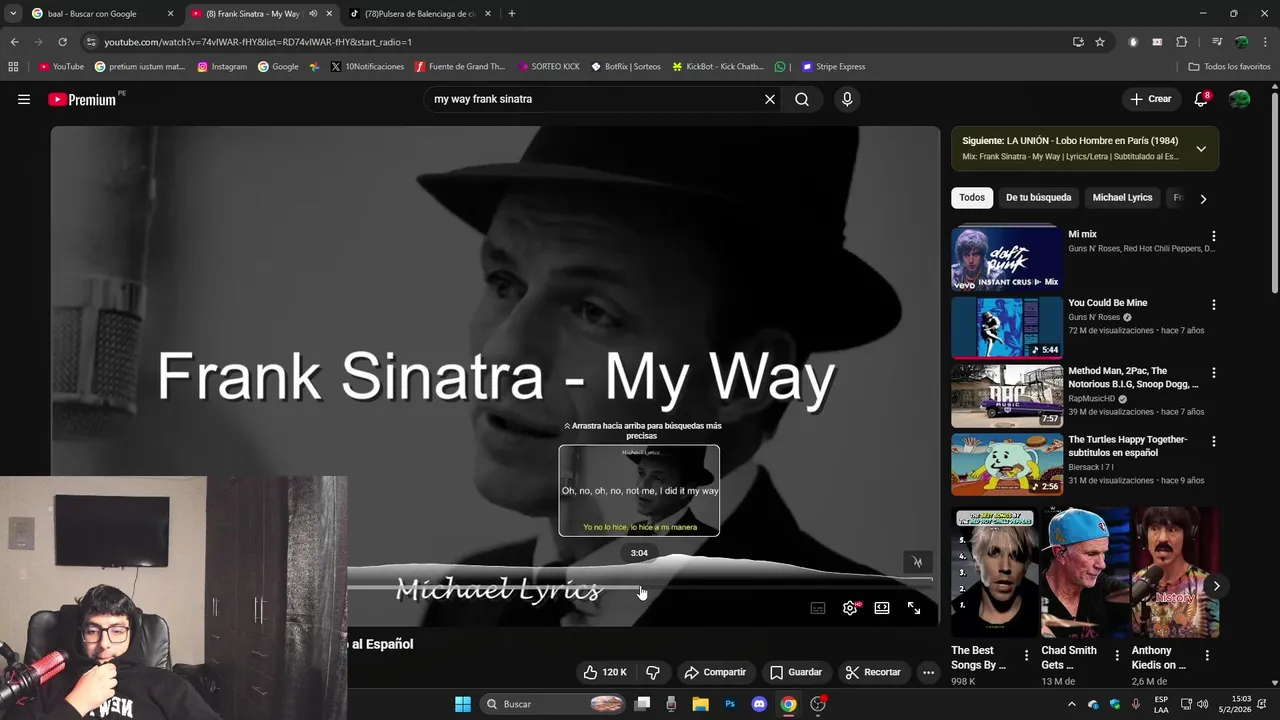Image resolution: width=1280 pixels, height=720 pixels.
Task: Open the Chad Smith short thumbnail
Action: click(x=1085, y=572)
